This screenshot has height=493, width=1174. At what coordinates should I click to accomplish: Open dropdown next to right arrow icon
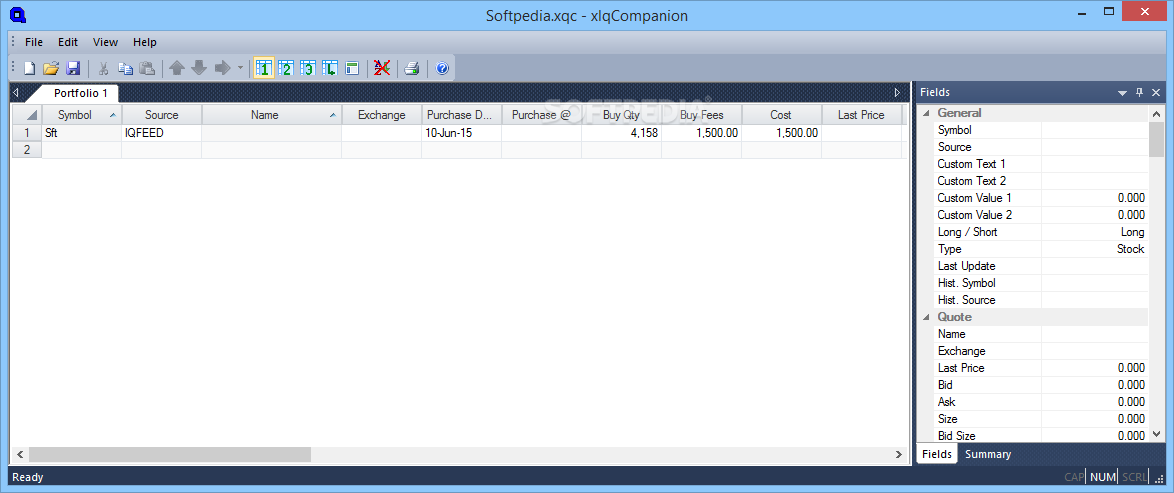click(x=240, y=68)
